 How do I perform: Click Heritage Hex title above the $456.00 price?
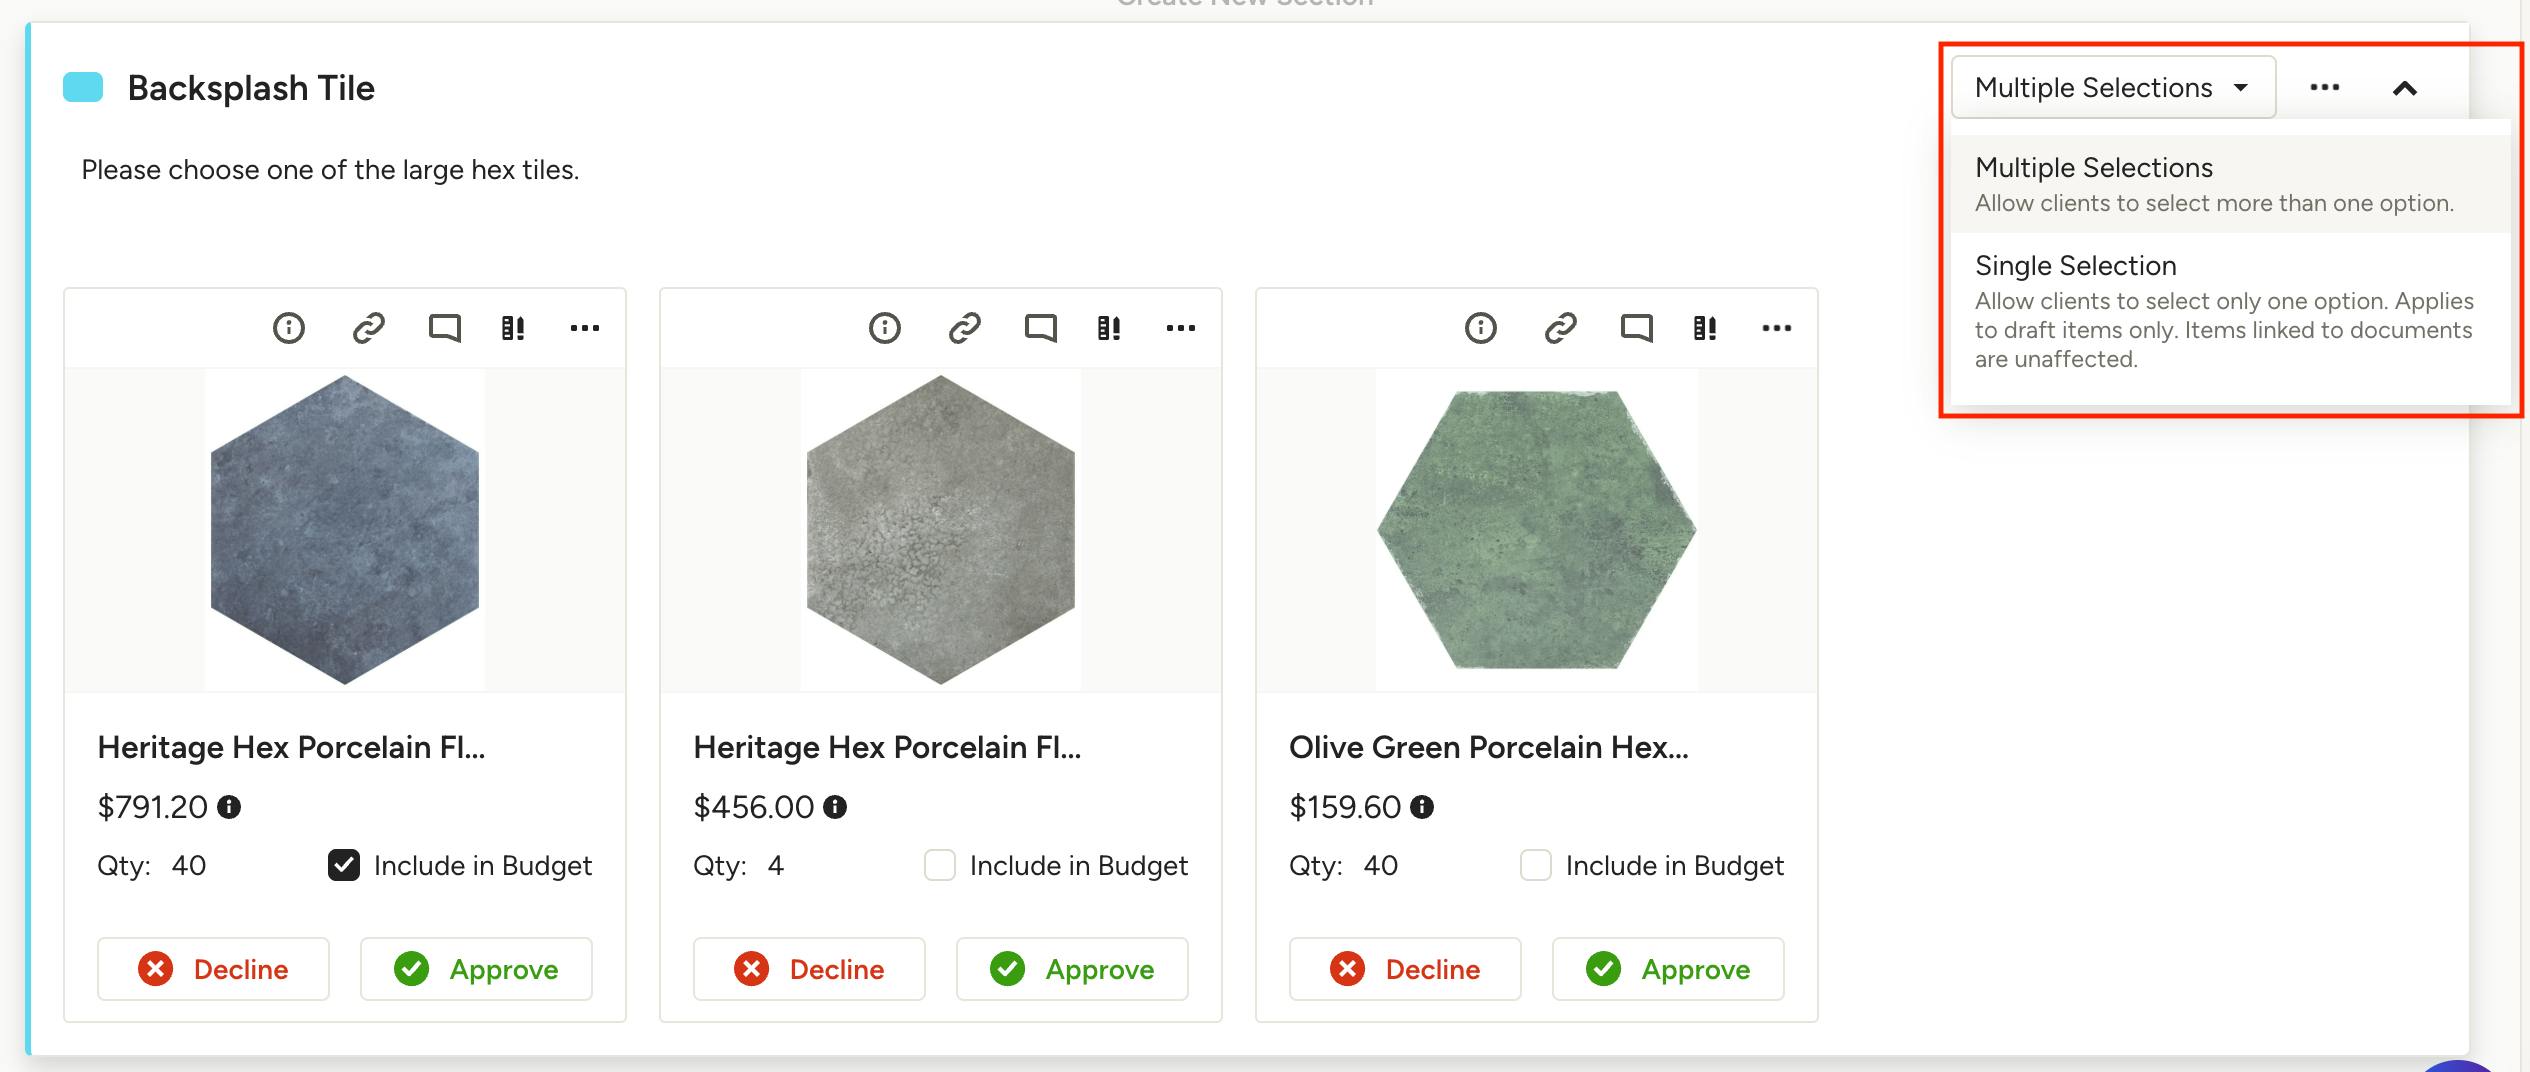pos(887,747)
